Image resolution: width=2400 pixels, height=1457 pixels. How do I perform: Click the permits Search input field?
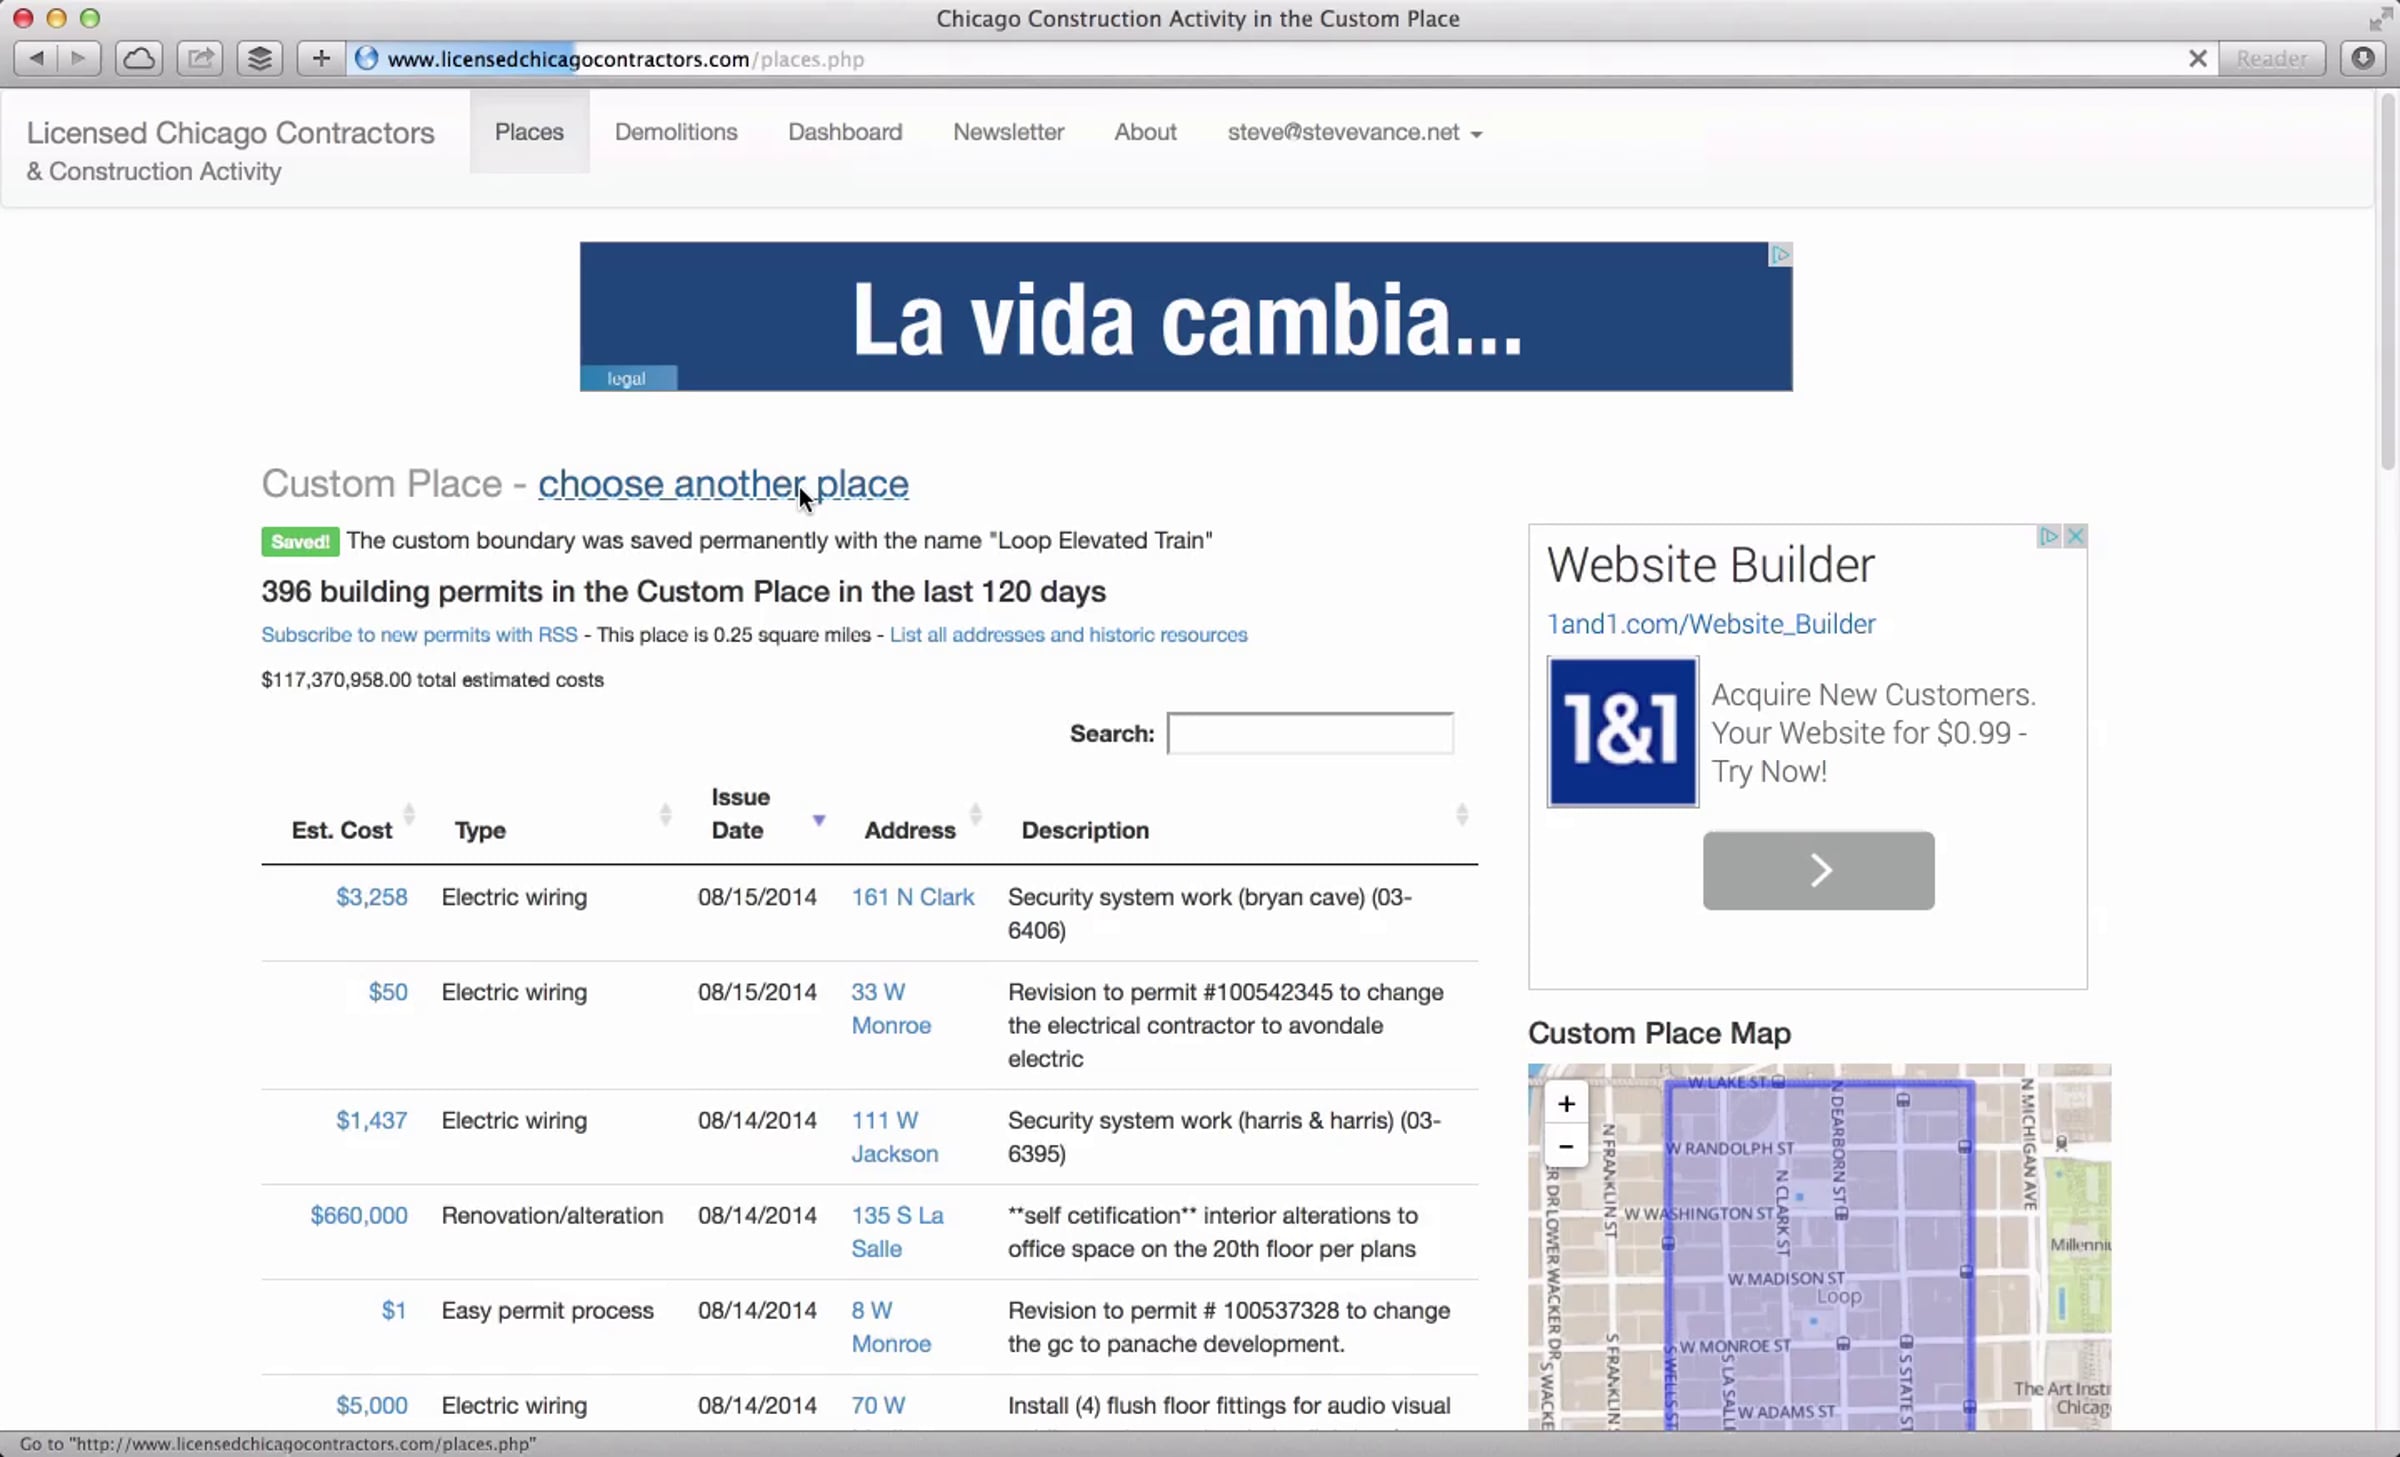click(1310, 734)
